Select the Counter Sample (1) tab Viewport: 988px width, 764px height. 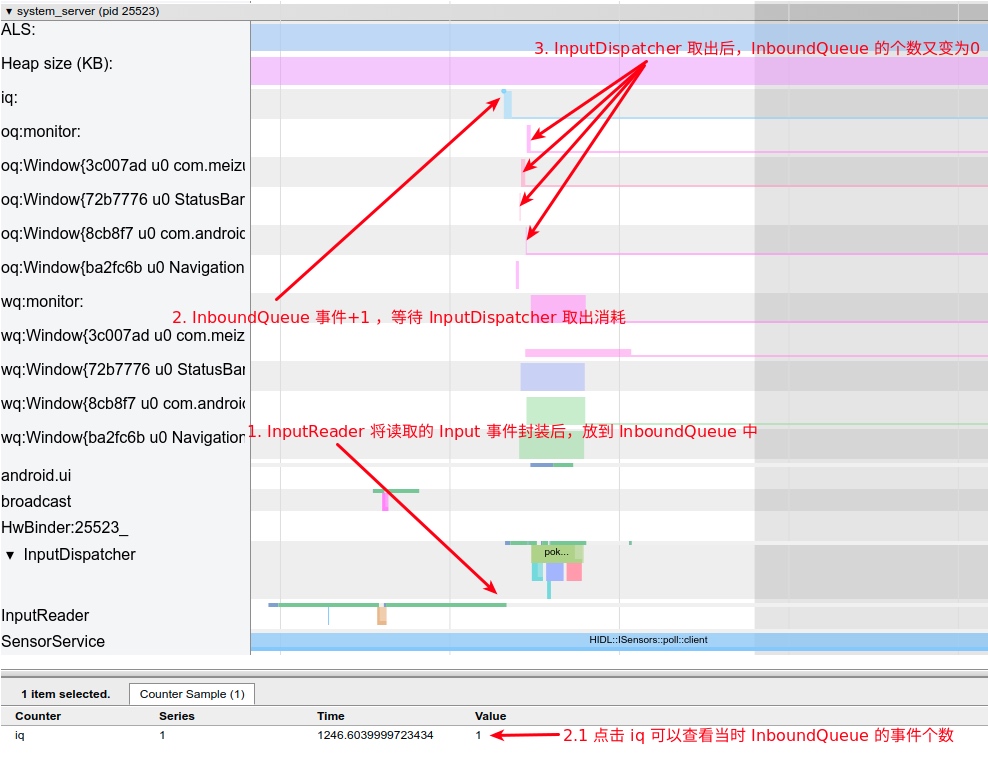pos(192,694)
